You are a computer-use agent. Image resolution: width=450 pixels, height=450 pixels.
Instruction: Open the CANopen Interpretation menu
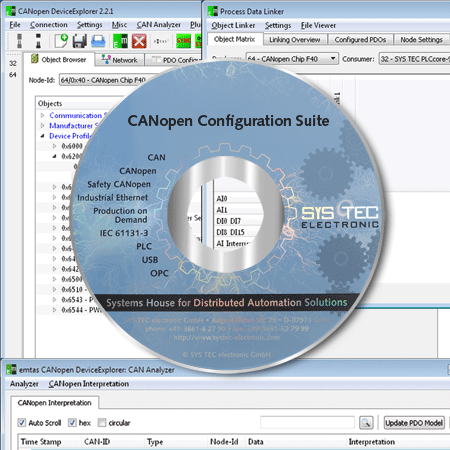tap(89, 384)
